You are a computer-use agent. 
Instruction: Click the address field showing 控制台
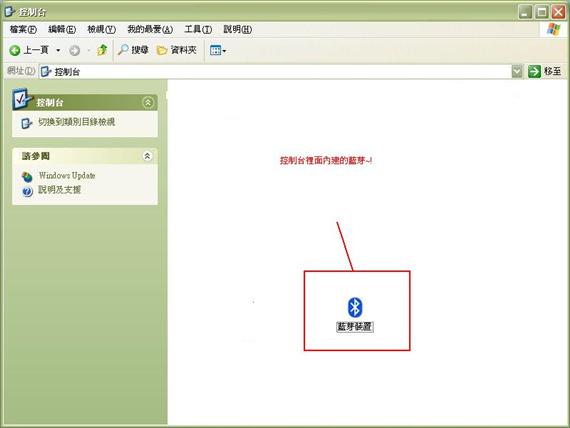click(275, 72)
